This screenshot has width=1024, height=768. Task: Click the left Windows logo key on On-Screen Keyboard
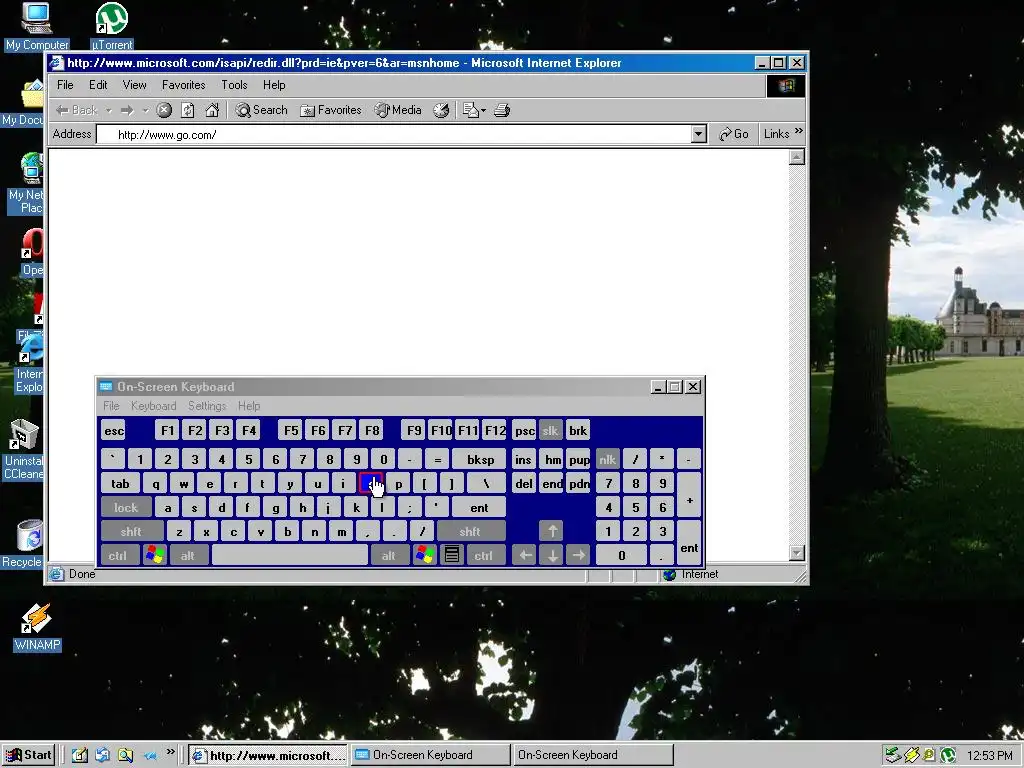[155, 555]
